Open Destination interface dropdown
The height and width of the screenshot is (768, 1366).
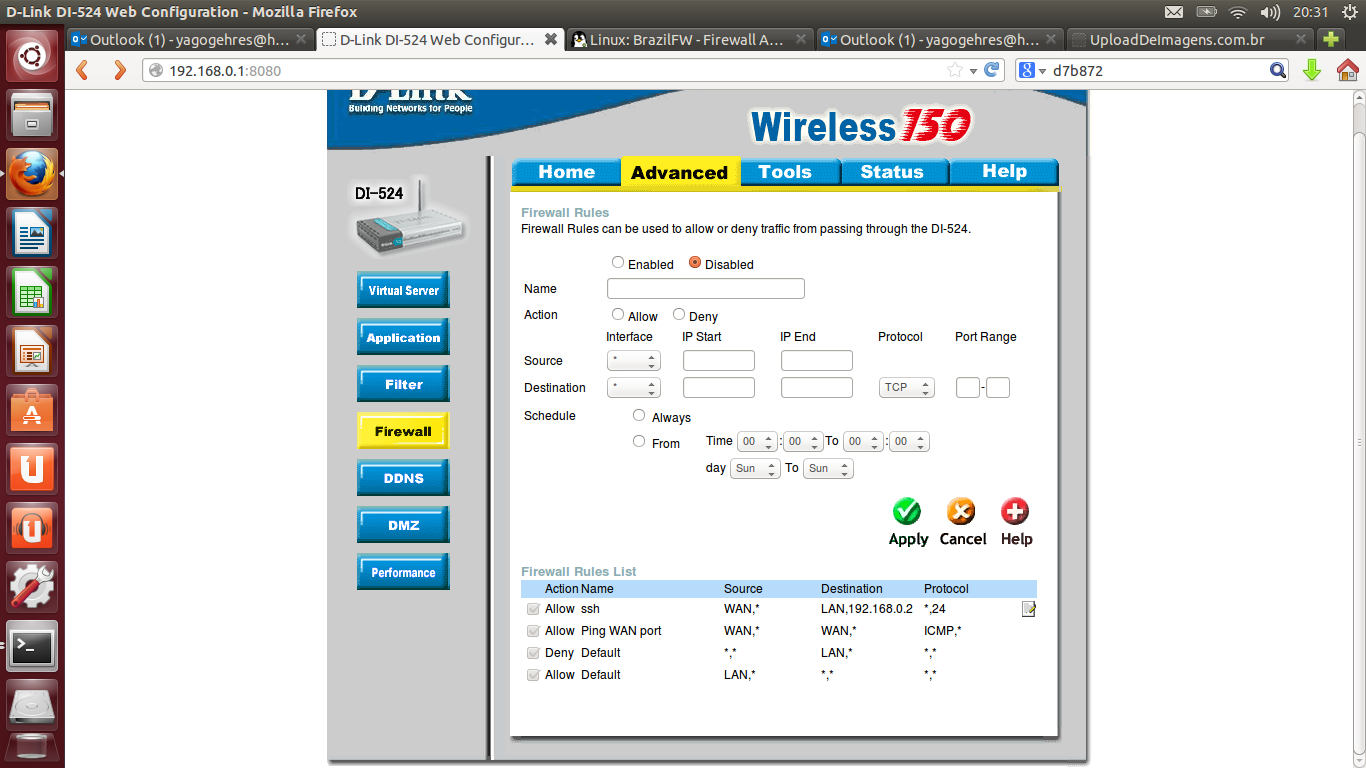[633, 388]
